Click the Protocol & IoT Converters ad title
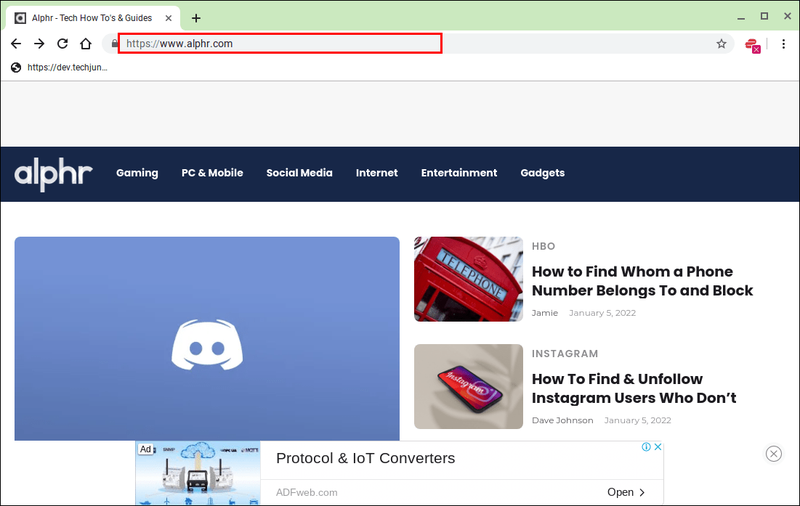The width and height of the screenshot is (800, 506). [x=365, y=458]
